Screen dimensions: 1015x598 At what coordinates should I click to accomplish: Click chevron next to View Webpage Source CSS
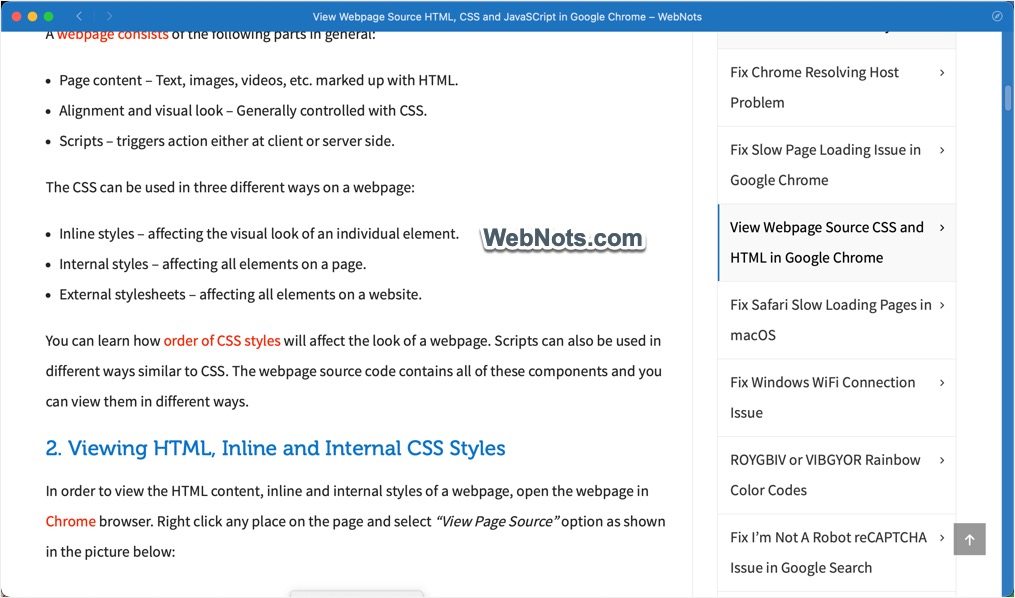pyautogui.click(x=942, y=227)
